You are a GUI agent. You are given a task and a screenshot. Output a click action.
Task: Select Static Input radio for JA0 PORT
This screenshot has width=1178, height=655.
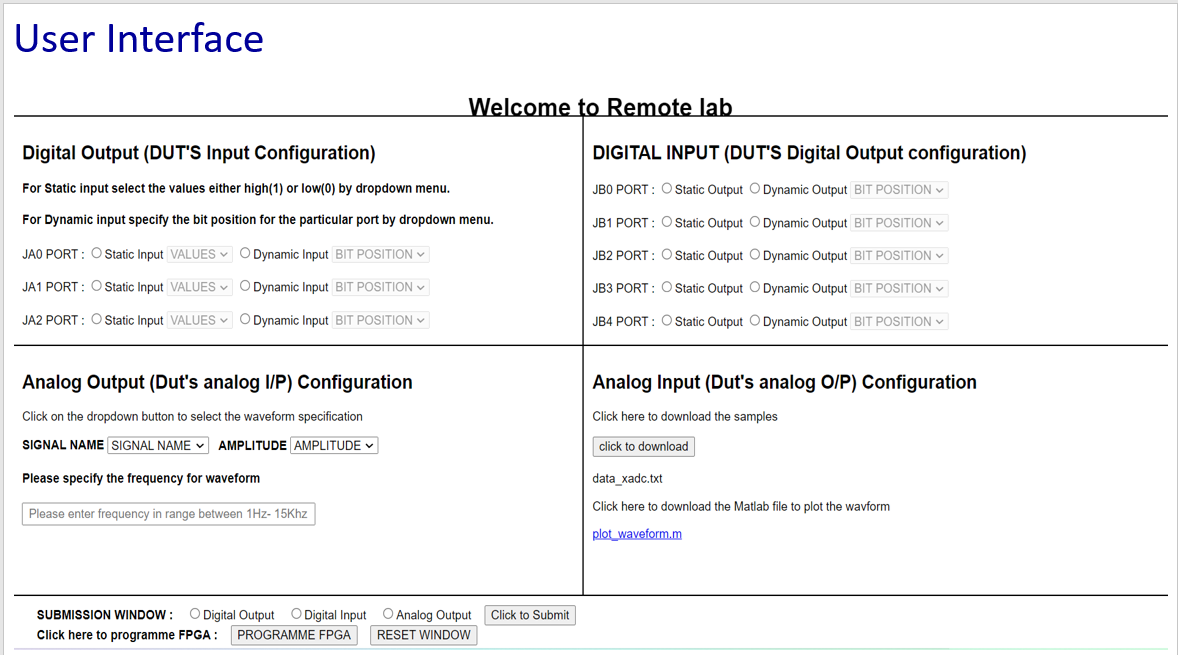97,254
